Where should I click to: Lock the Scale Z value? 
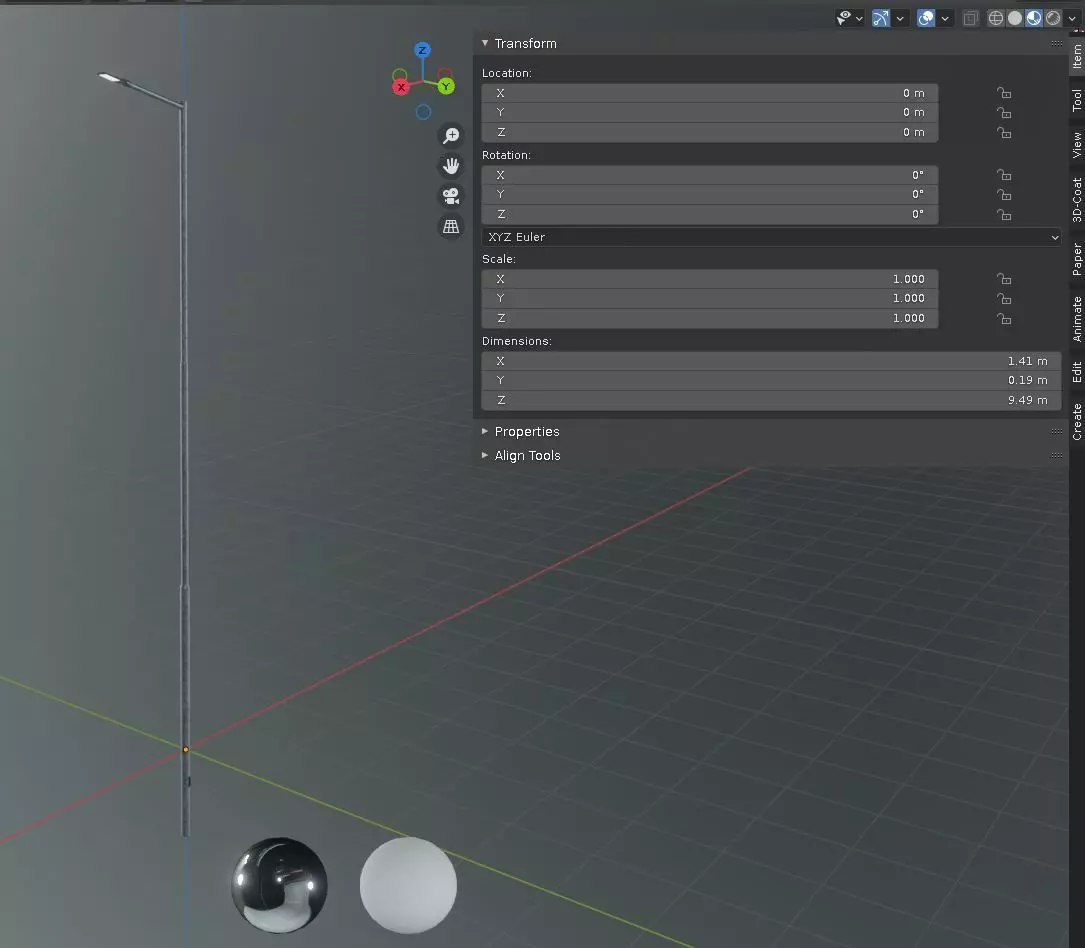1004,318
